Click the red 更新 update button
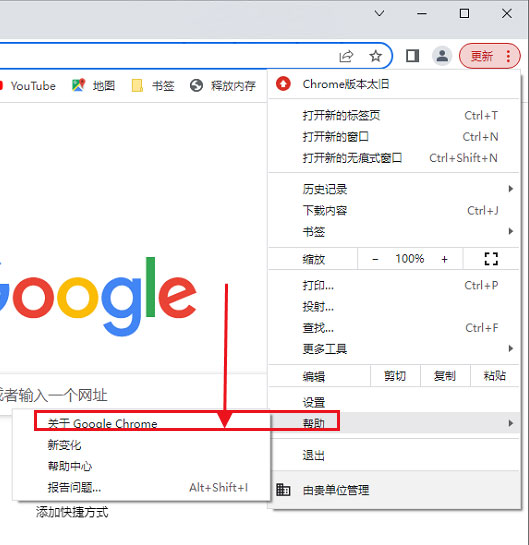529x545 pixels. 481,56
